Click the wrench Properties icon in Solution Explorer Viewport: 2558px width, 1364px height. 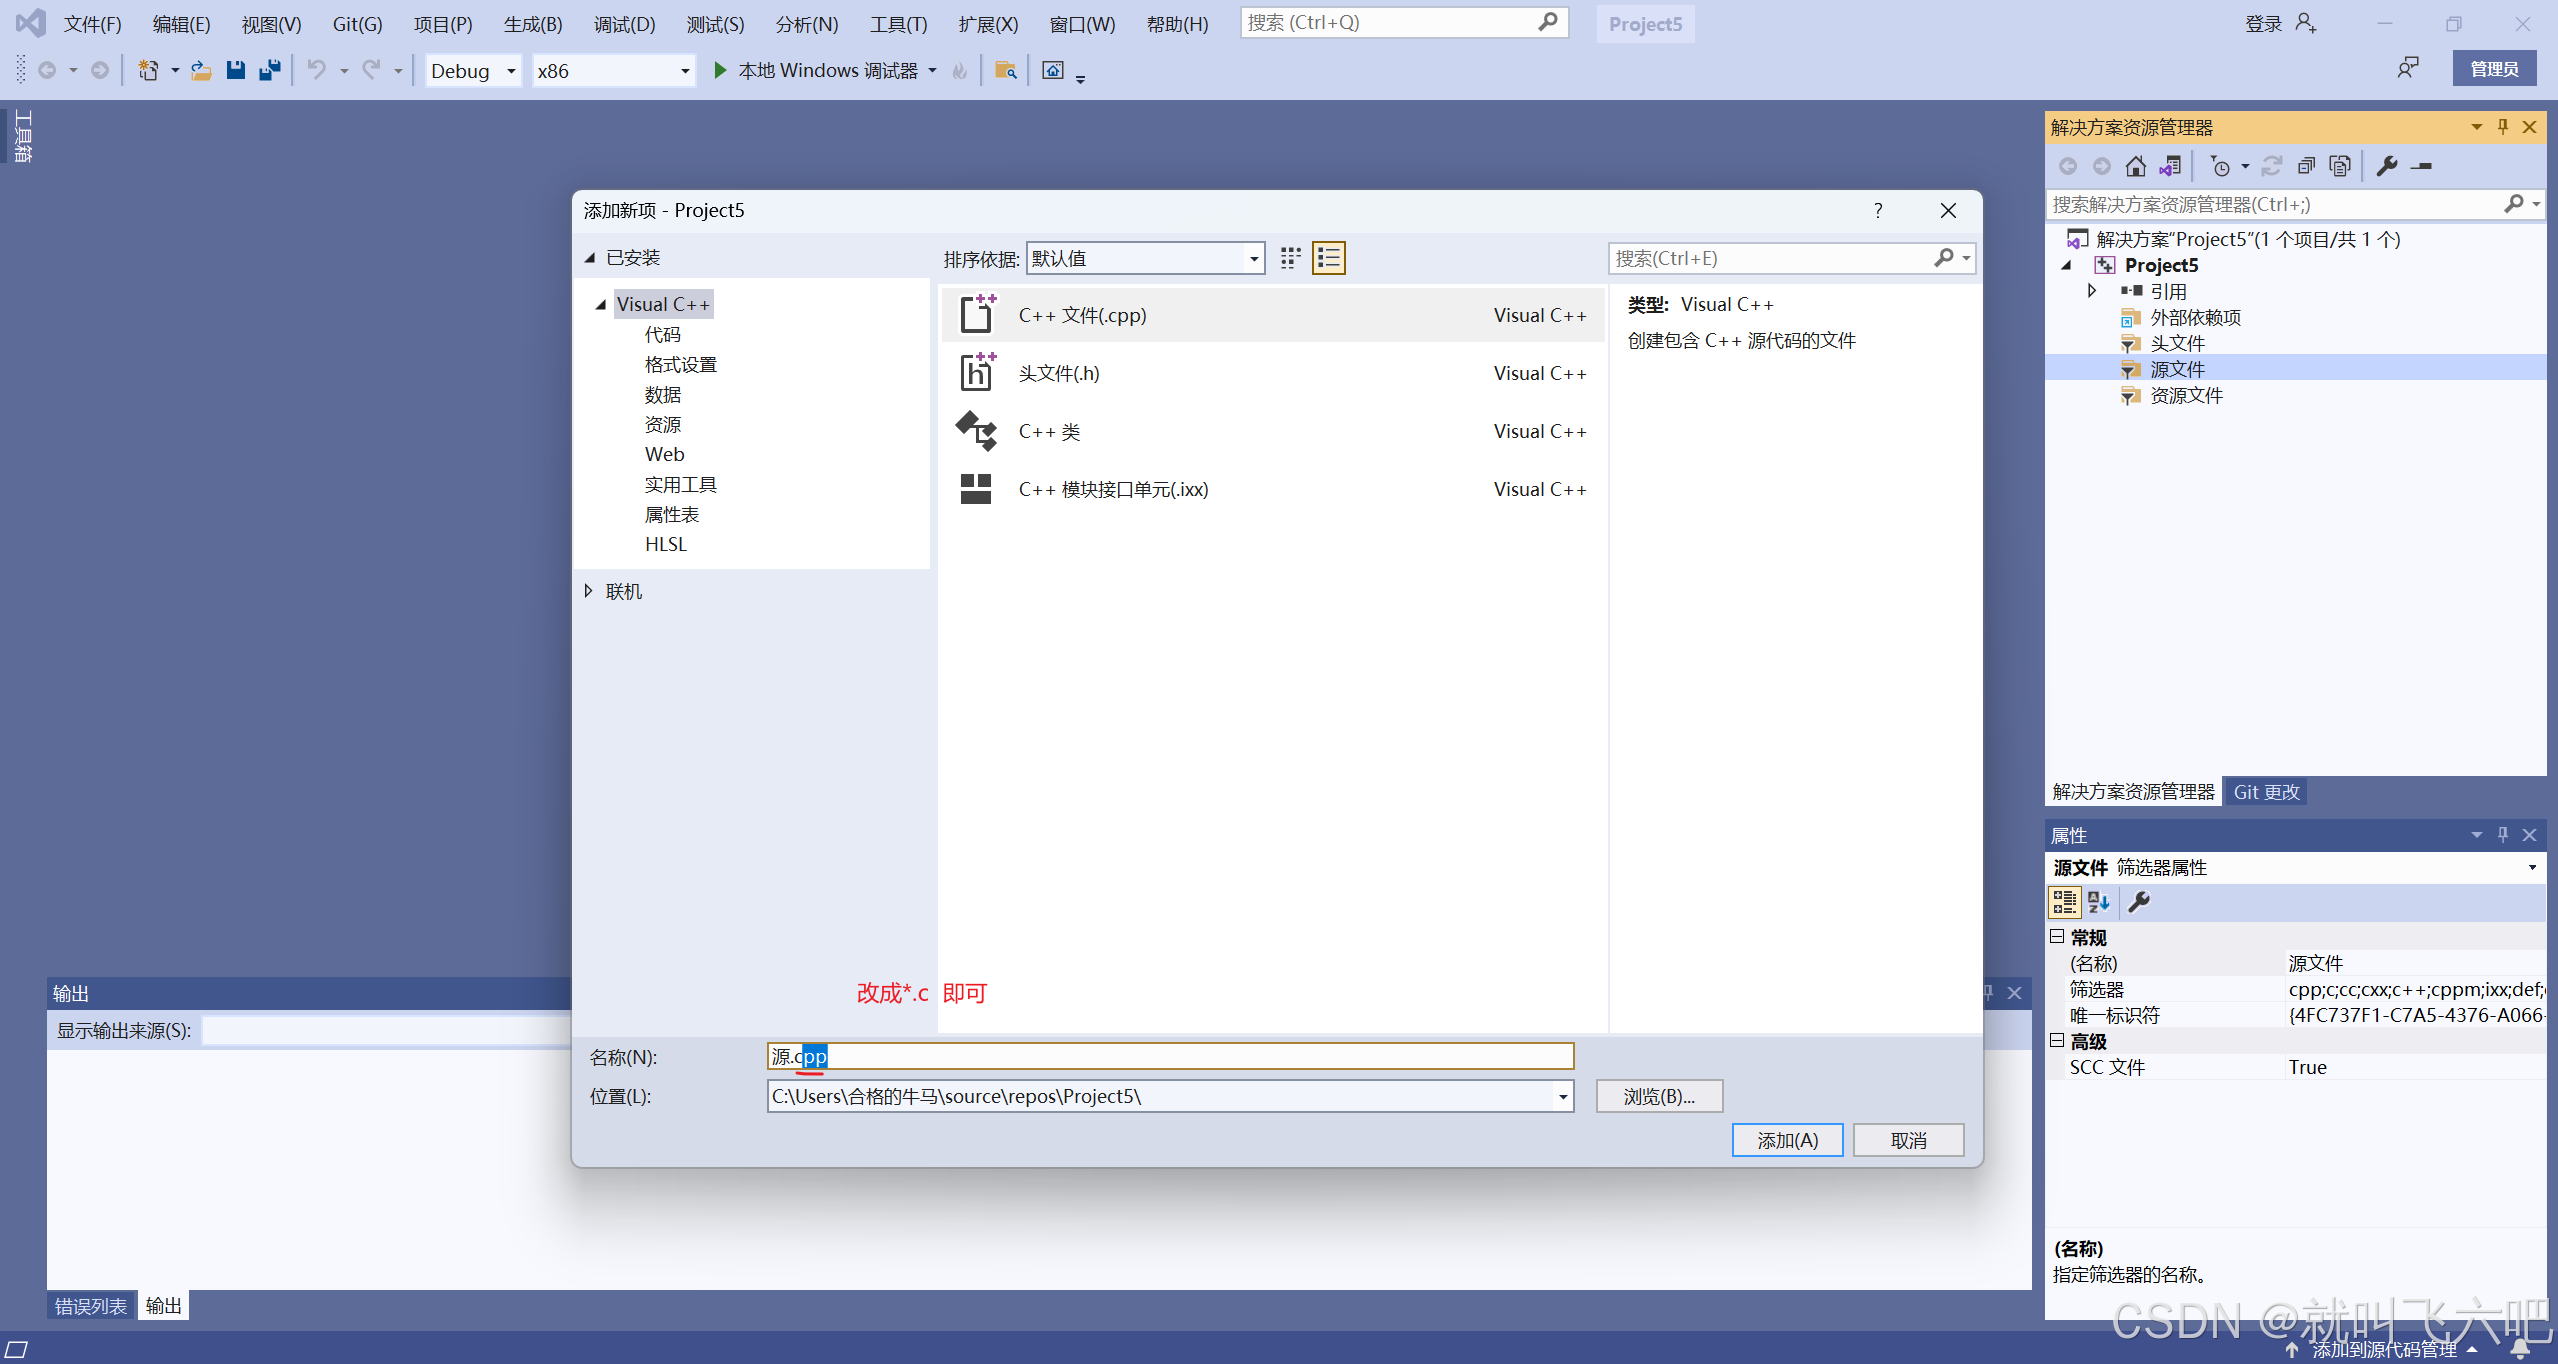coord(2387,166)
